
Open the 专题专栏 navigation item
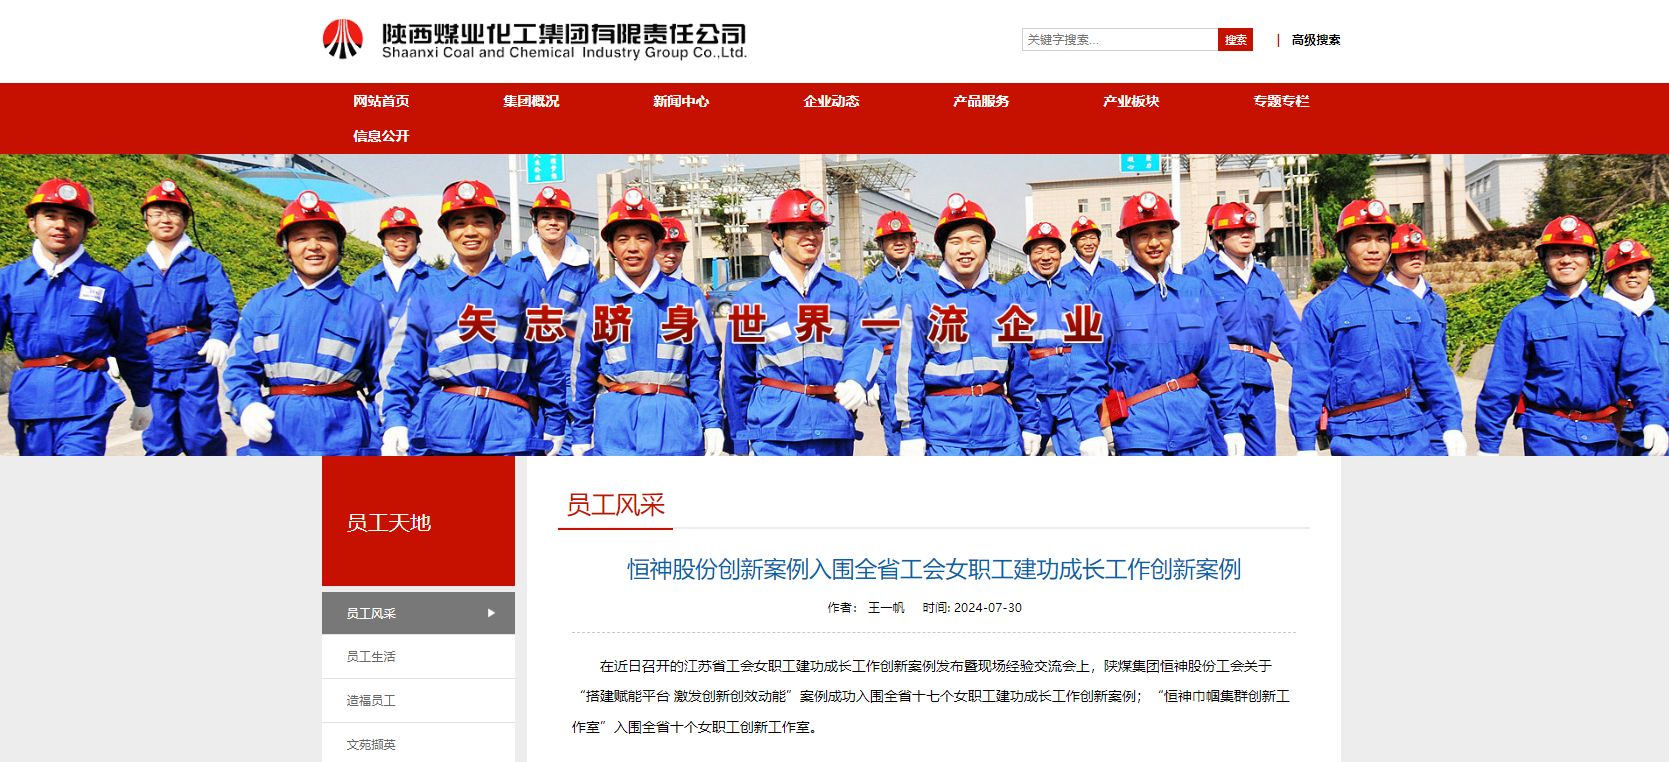click(x=1281, y=101)
